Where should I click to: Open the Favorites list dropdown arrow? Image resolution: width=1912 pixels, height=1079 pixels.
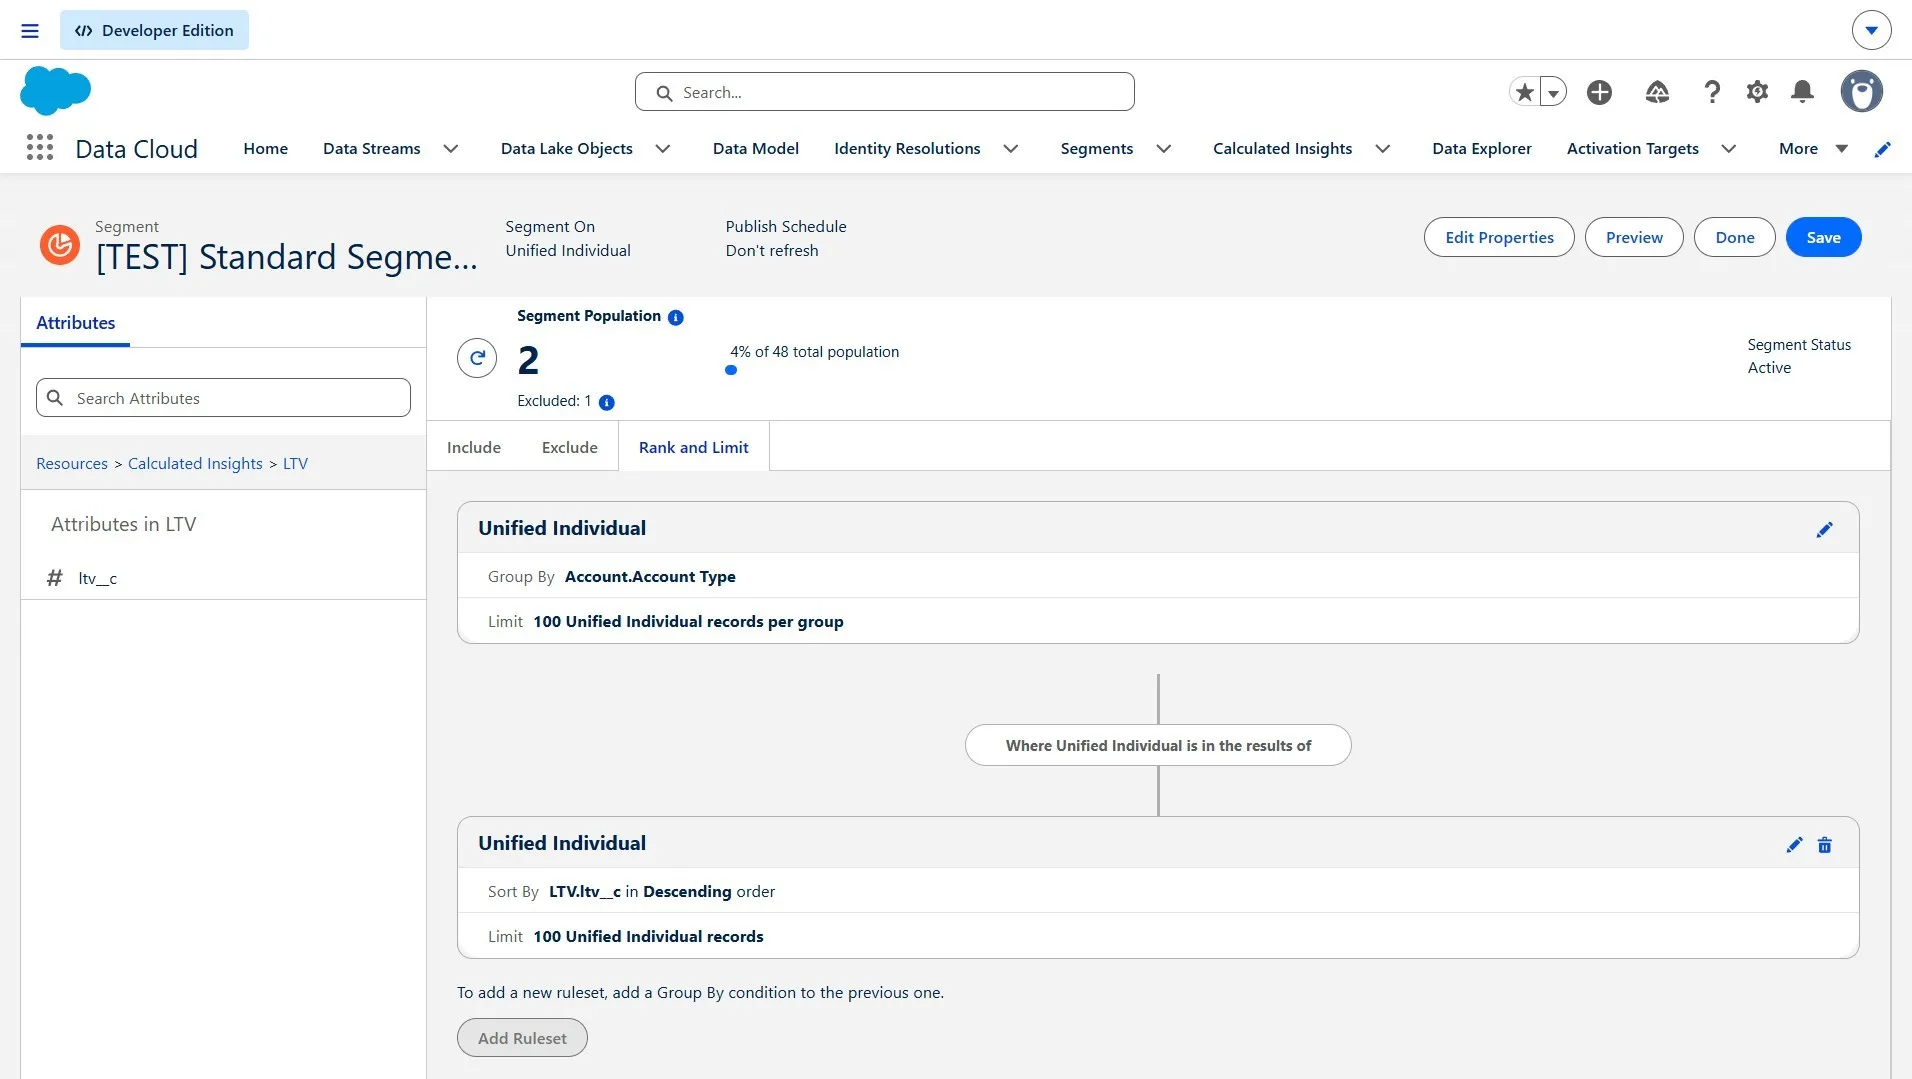1553,92
